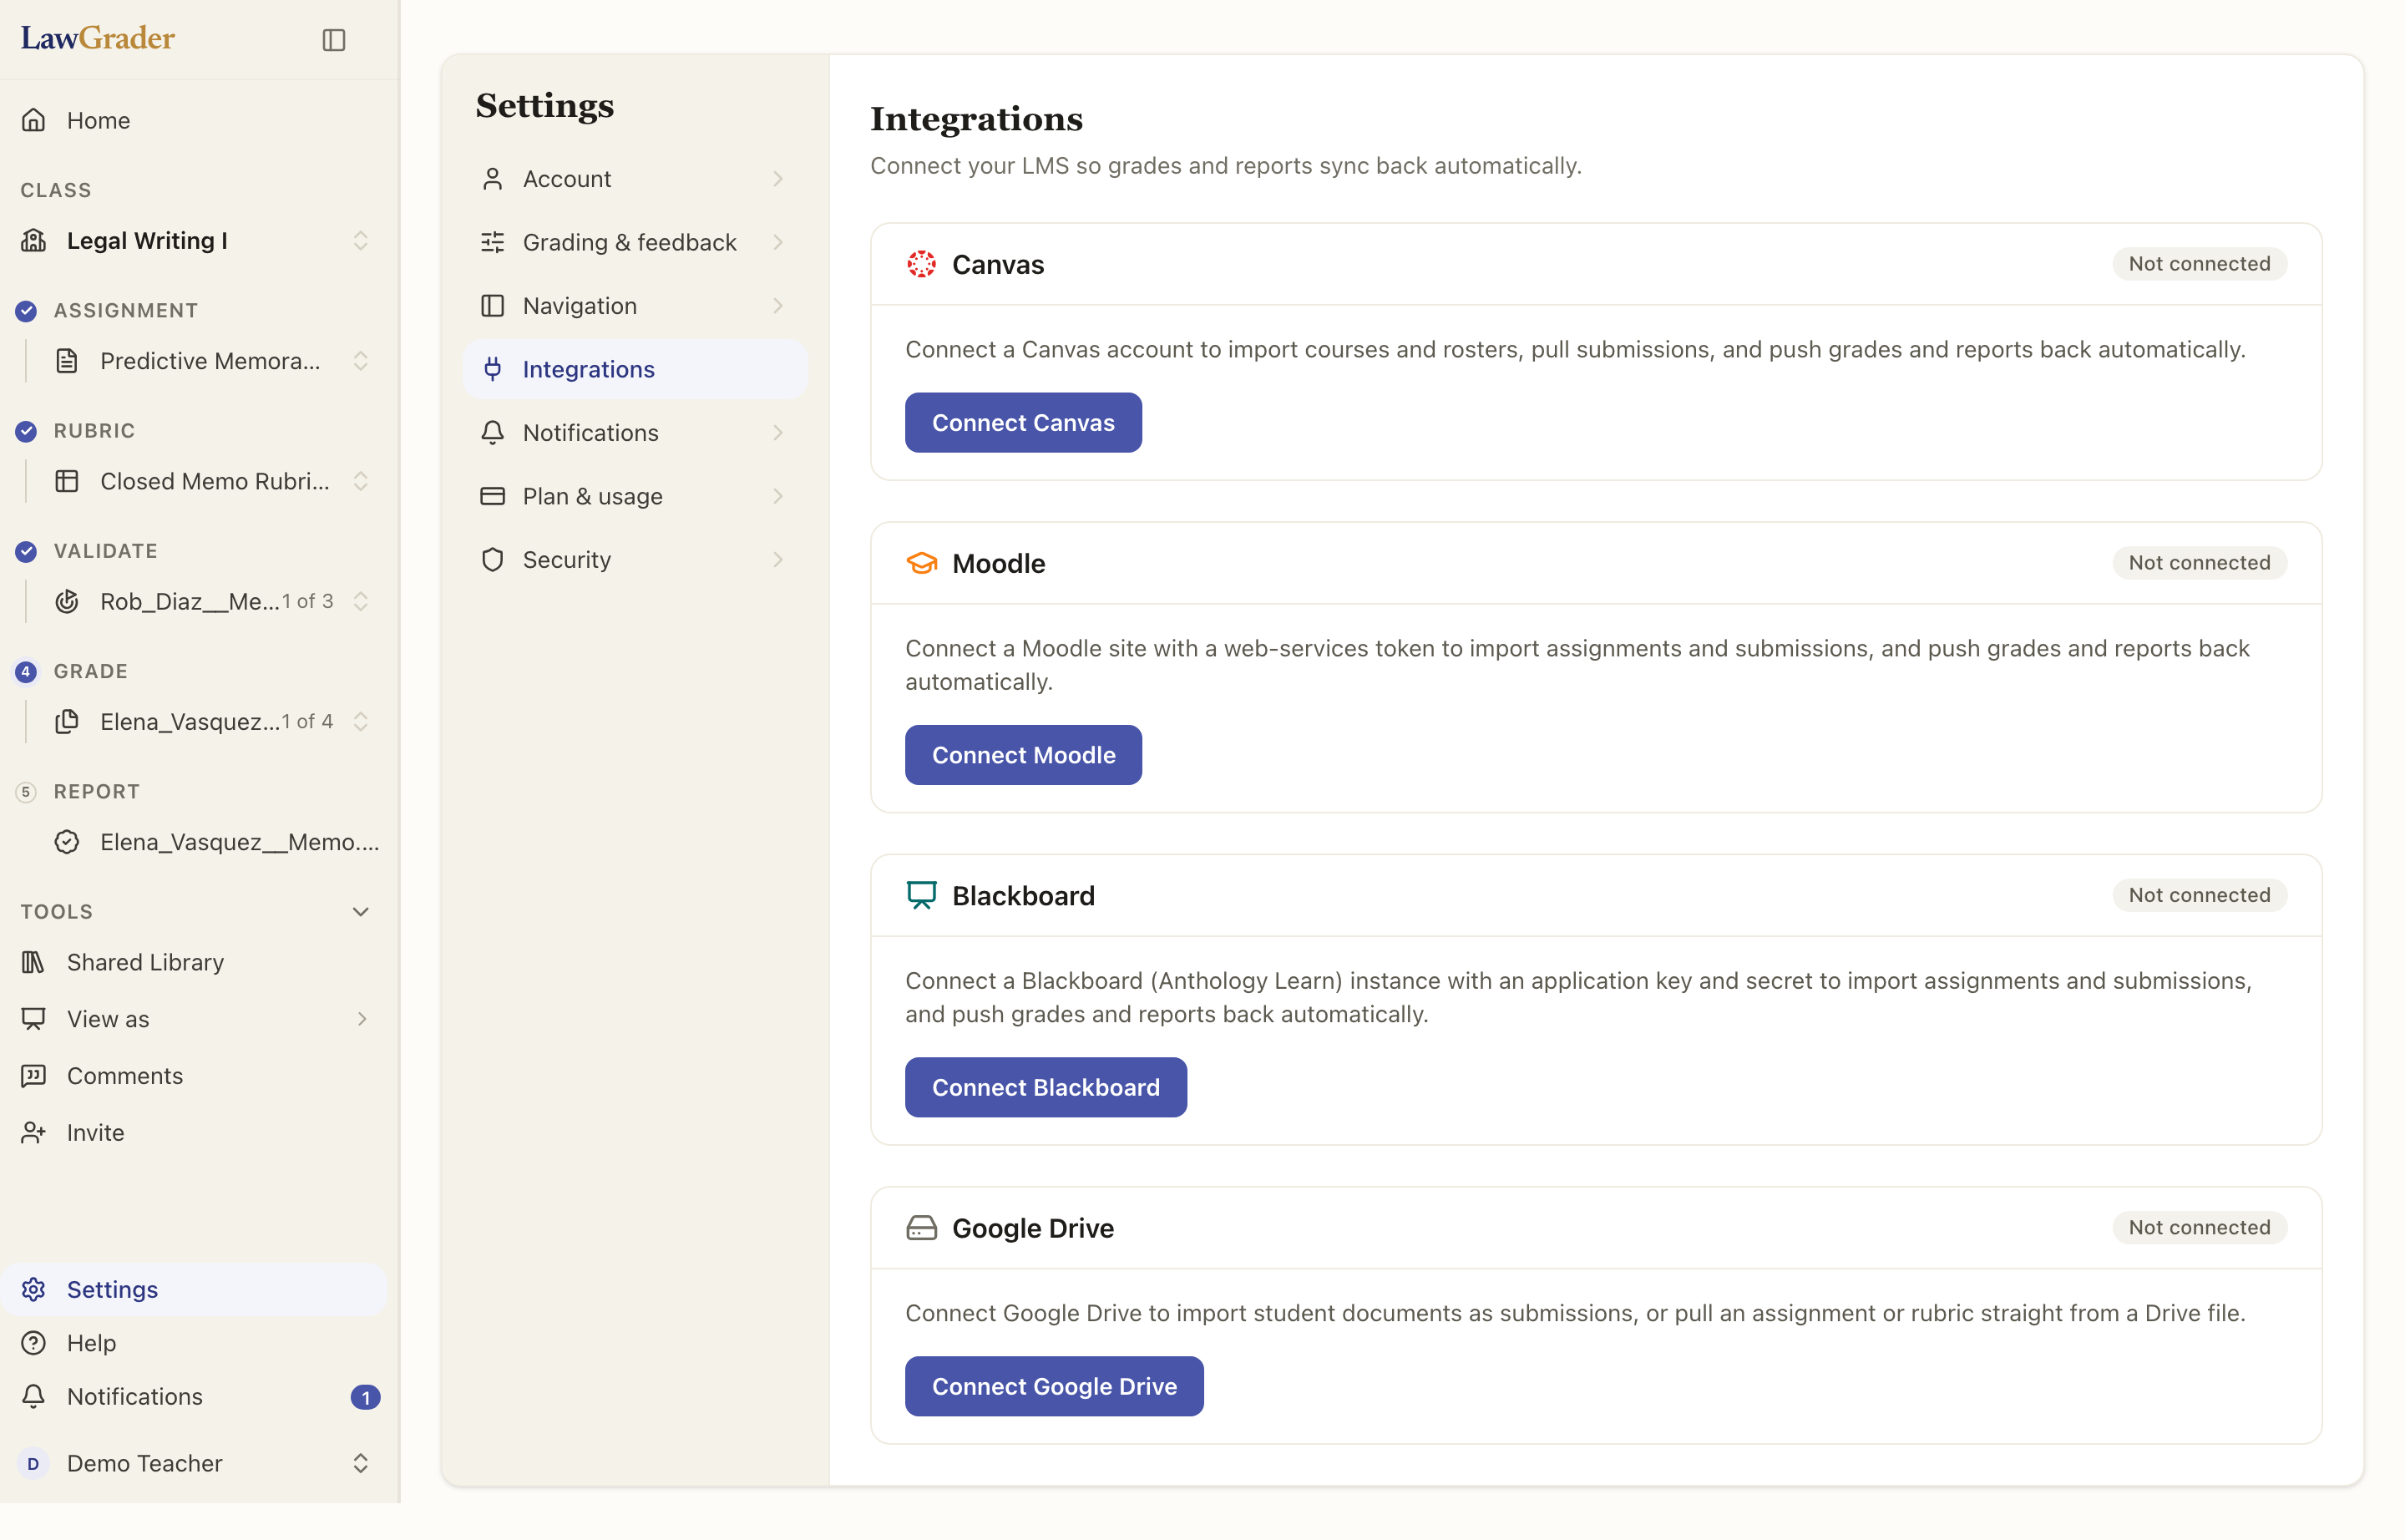
Task: Click the settings Notifications bell icon
Action: click(492, 433)
